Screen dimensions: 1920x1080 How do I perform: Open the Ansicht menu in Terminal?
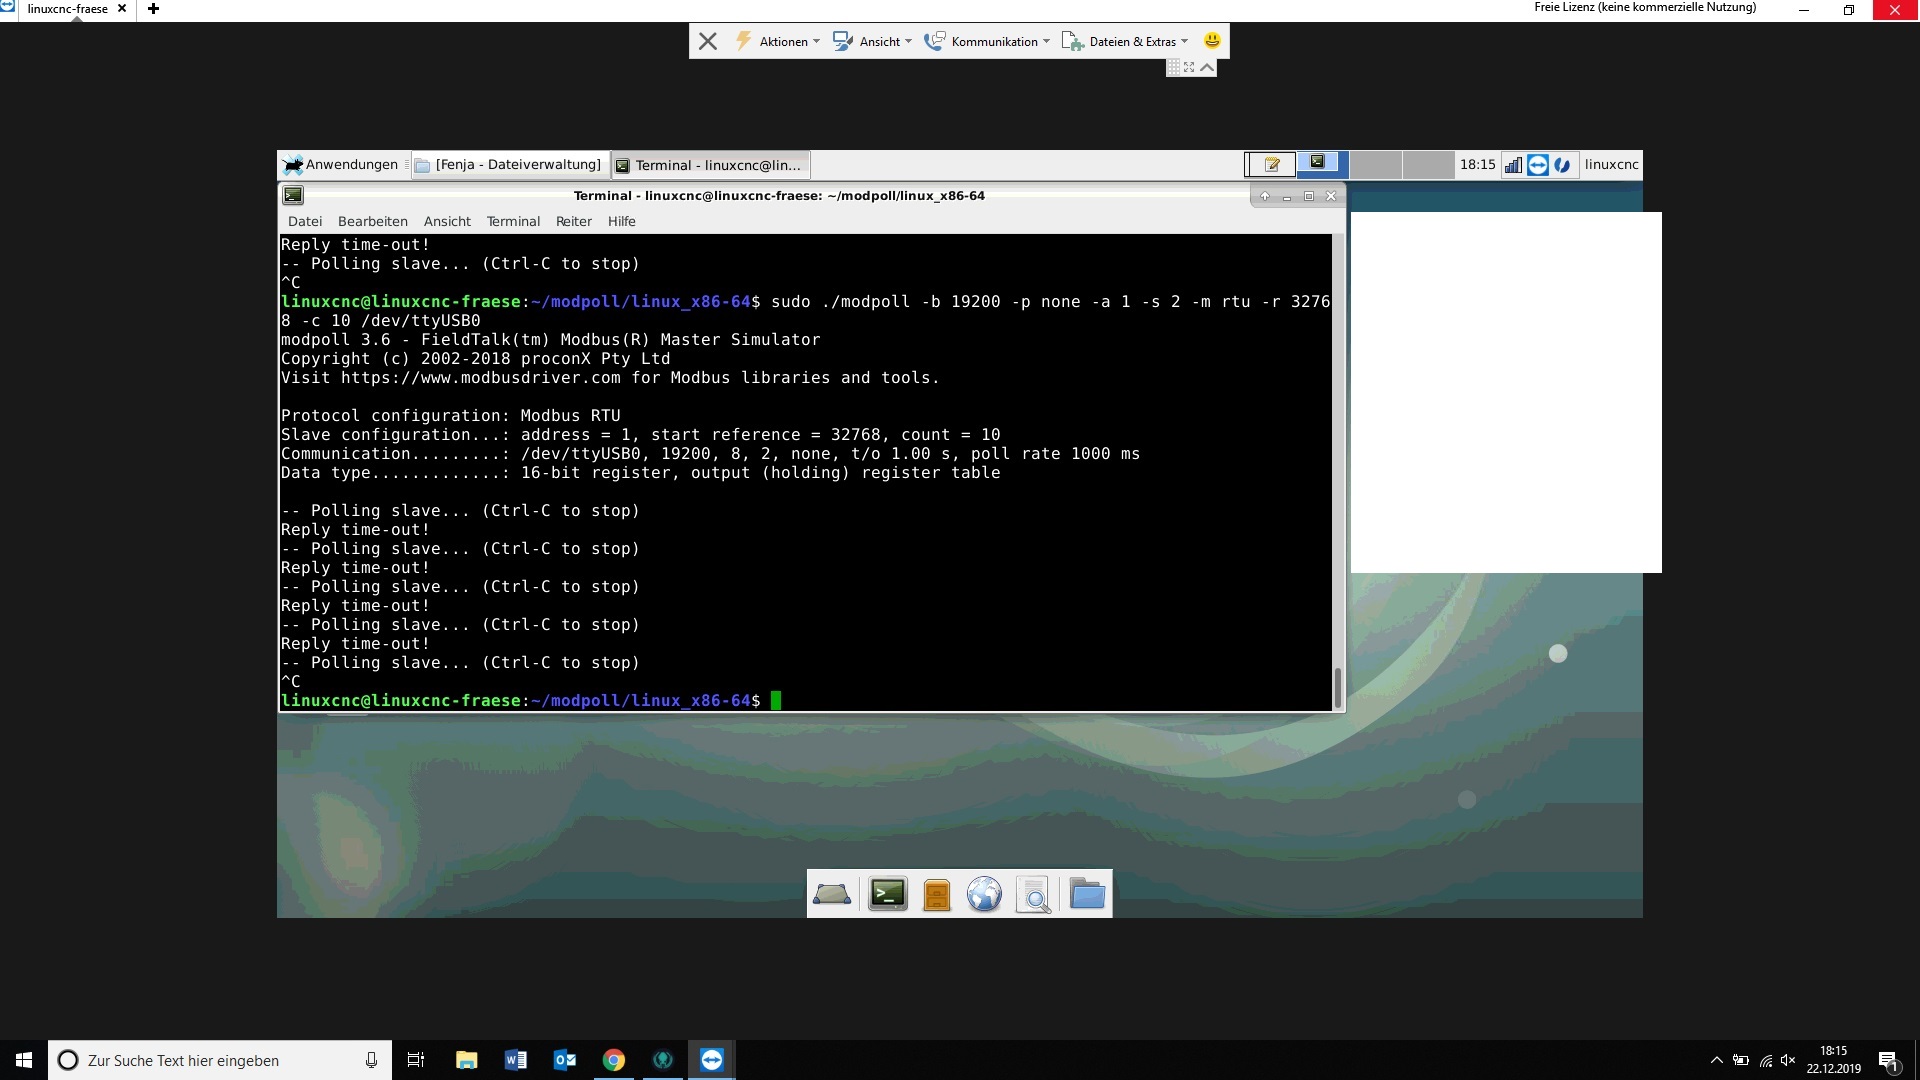(x=447, y=222)
